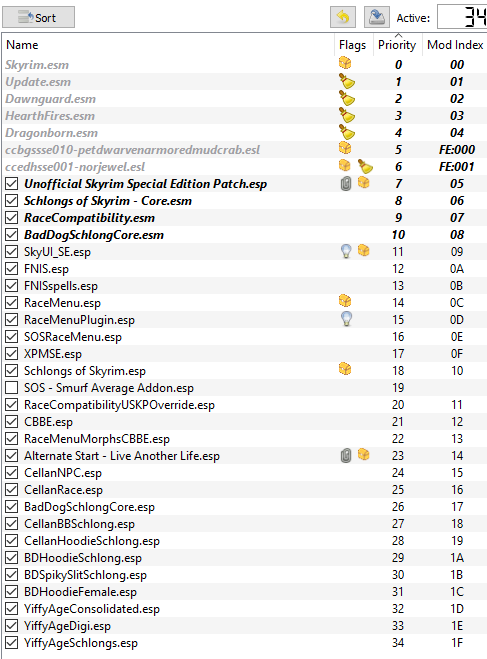
Task: Select the Skyrim.esm plugin name
Action: point(37,65)
